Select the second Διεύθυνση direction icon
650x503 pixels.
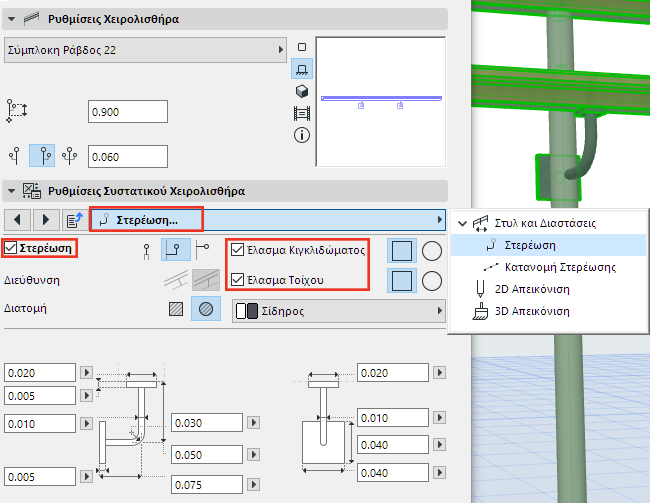coord(206,280)
